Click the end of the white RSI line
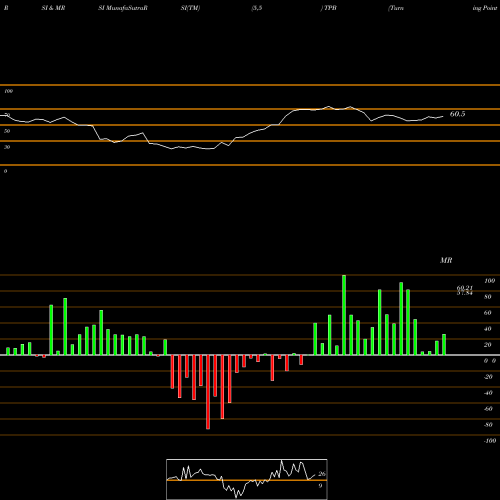Screen dimensions: 500x500 click(x=443, y=116)
